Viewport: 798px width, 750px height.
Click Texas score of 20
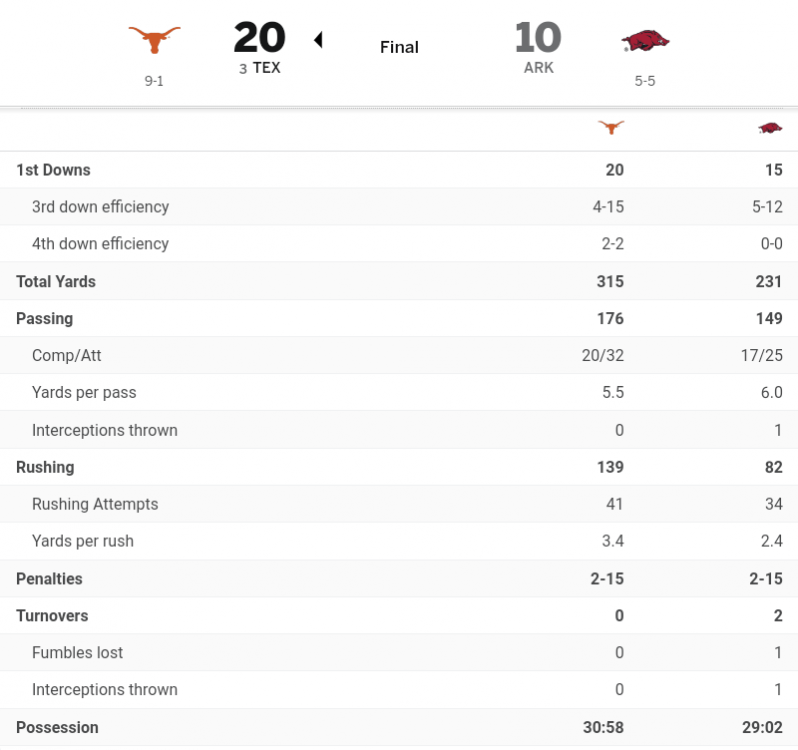(259, 38)
